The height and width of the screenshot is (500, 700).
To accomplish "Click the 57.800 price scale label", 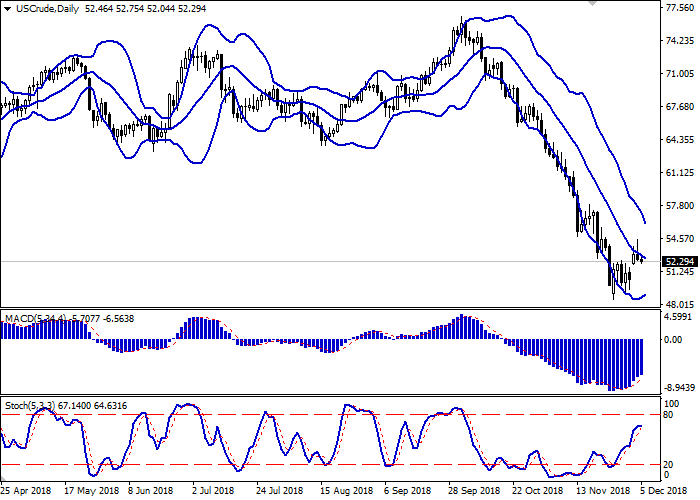I will tap(679, 206).
